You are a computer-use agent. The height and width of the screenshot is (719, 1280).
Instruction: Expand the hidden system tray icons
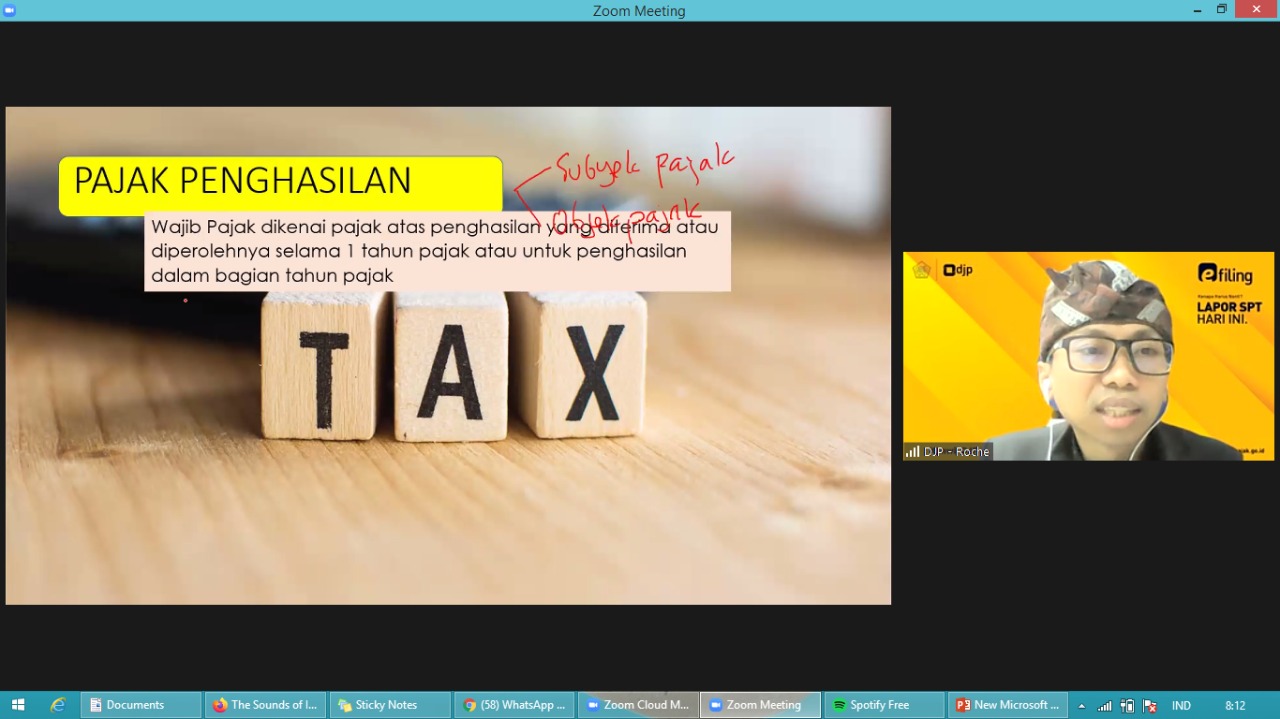pos(1081,706)
